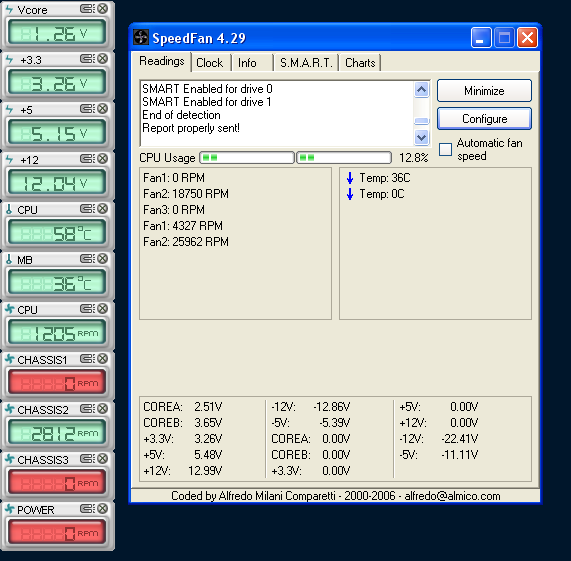Close the +5 voltage gadget
Image resolution: width=571 pixels, height=561 pixels.
(103, 108)
